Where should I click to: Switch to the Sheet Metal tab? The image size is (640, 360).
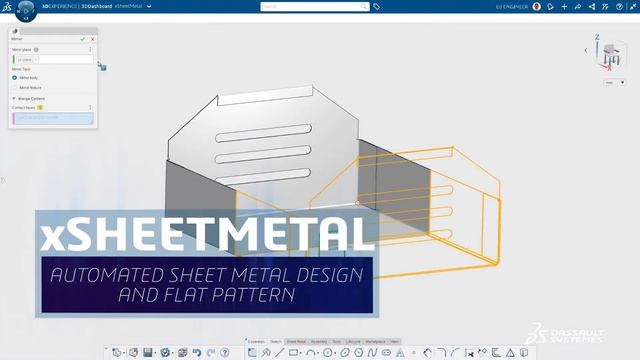click(296, 342)
